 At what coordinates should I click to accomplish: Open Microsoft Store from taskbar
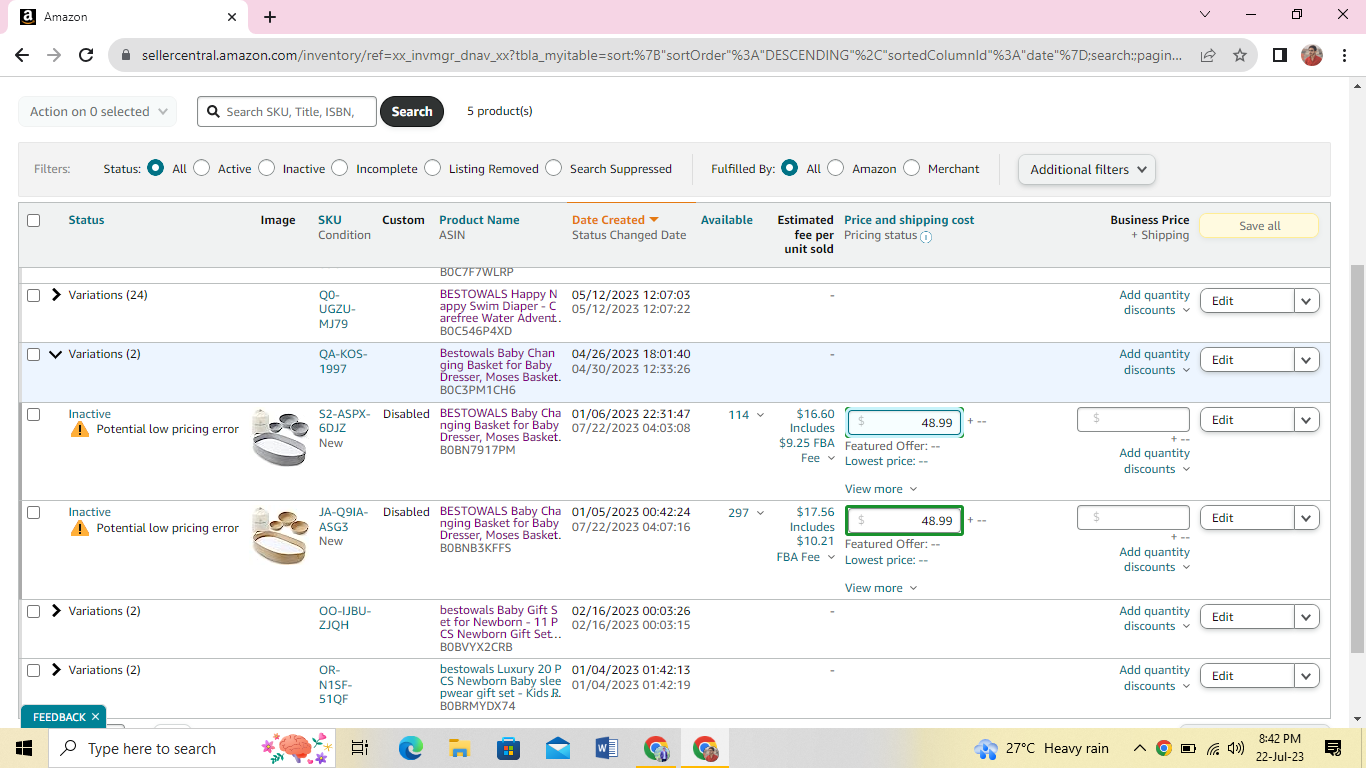click(509, 748)
